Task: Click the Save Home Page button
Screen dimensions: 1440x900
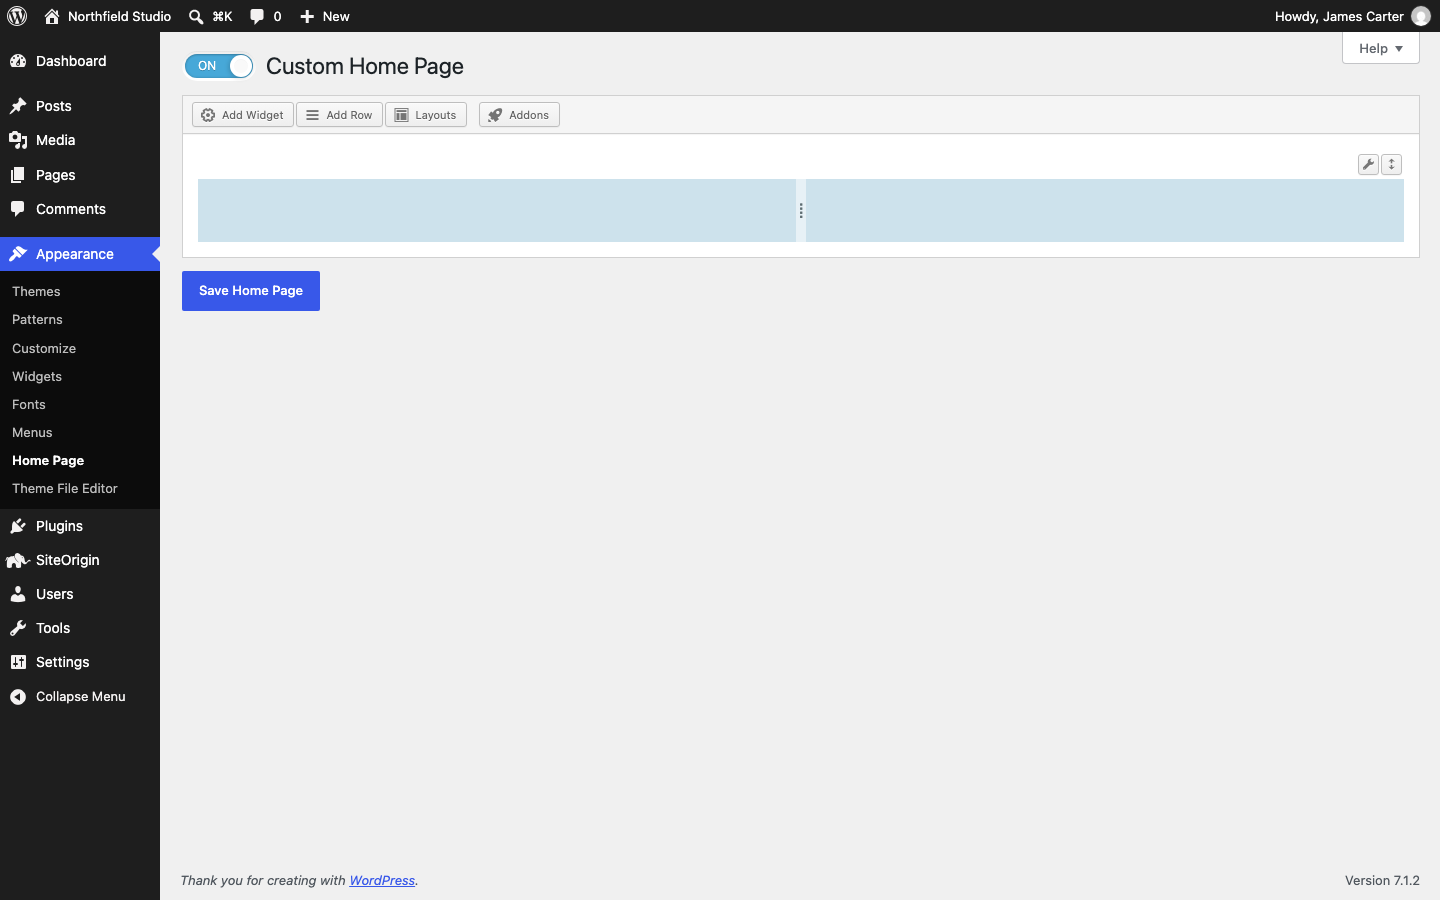Action: click(x=251, y=291)
